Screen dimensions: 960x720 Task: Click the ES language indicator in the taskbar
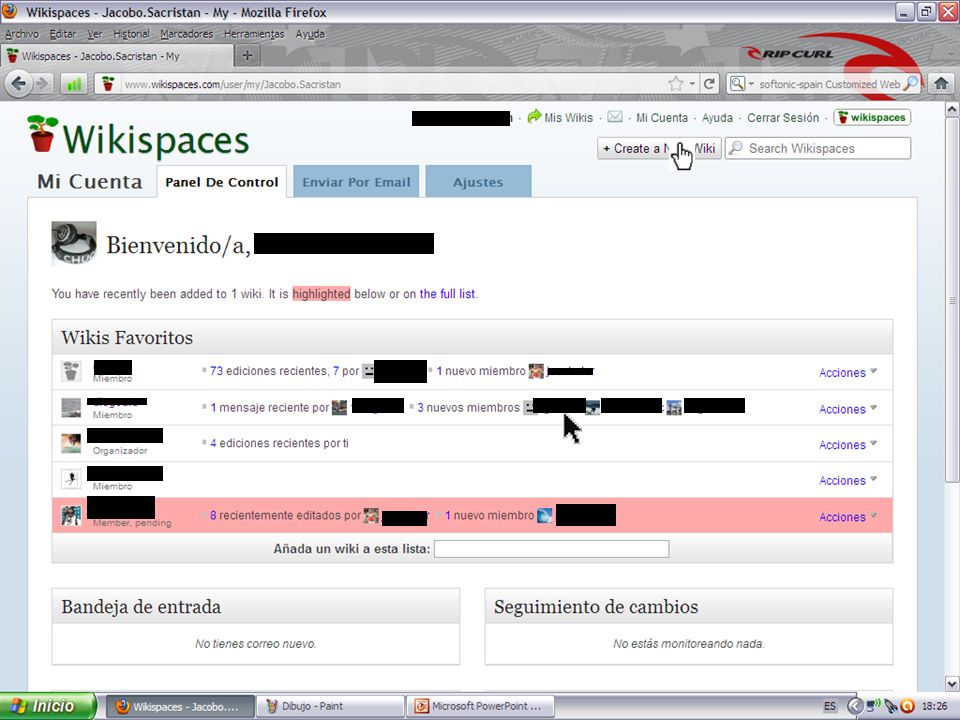click(x=830, y=706)
